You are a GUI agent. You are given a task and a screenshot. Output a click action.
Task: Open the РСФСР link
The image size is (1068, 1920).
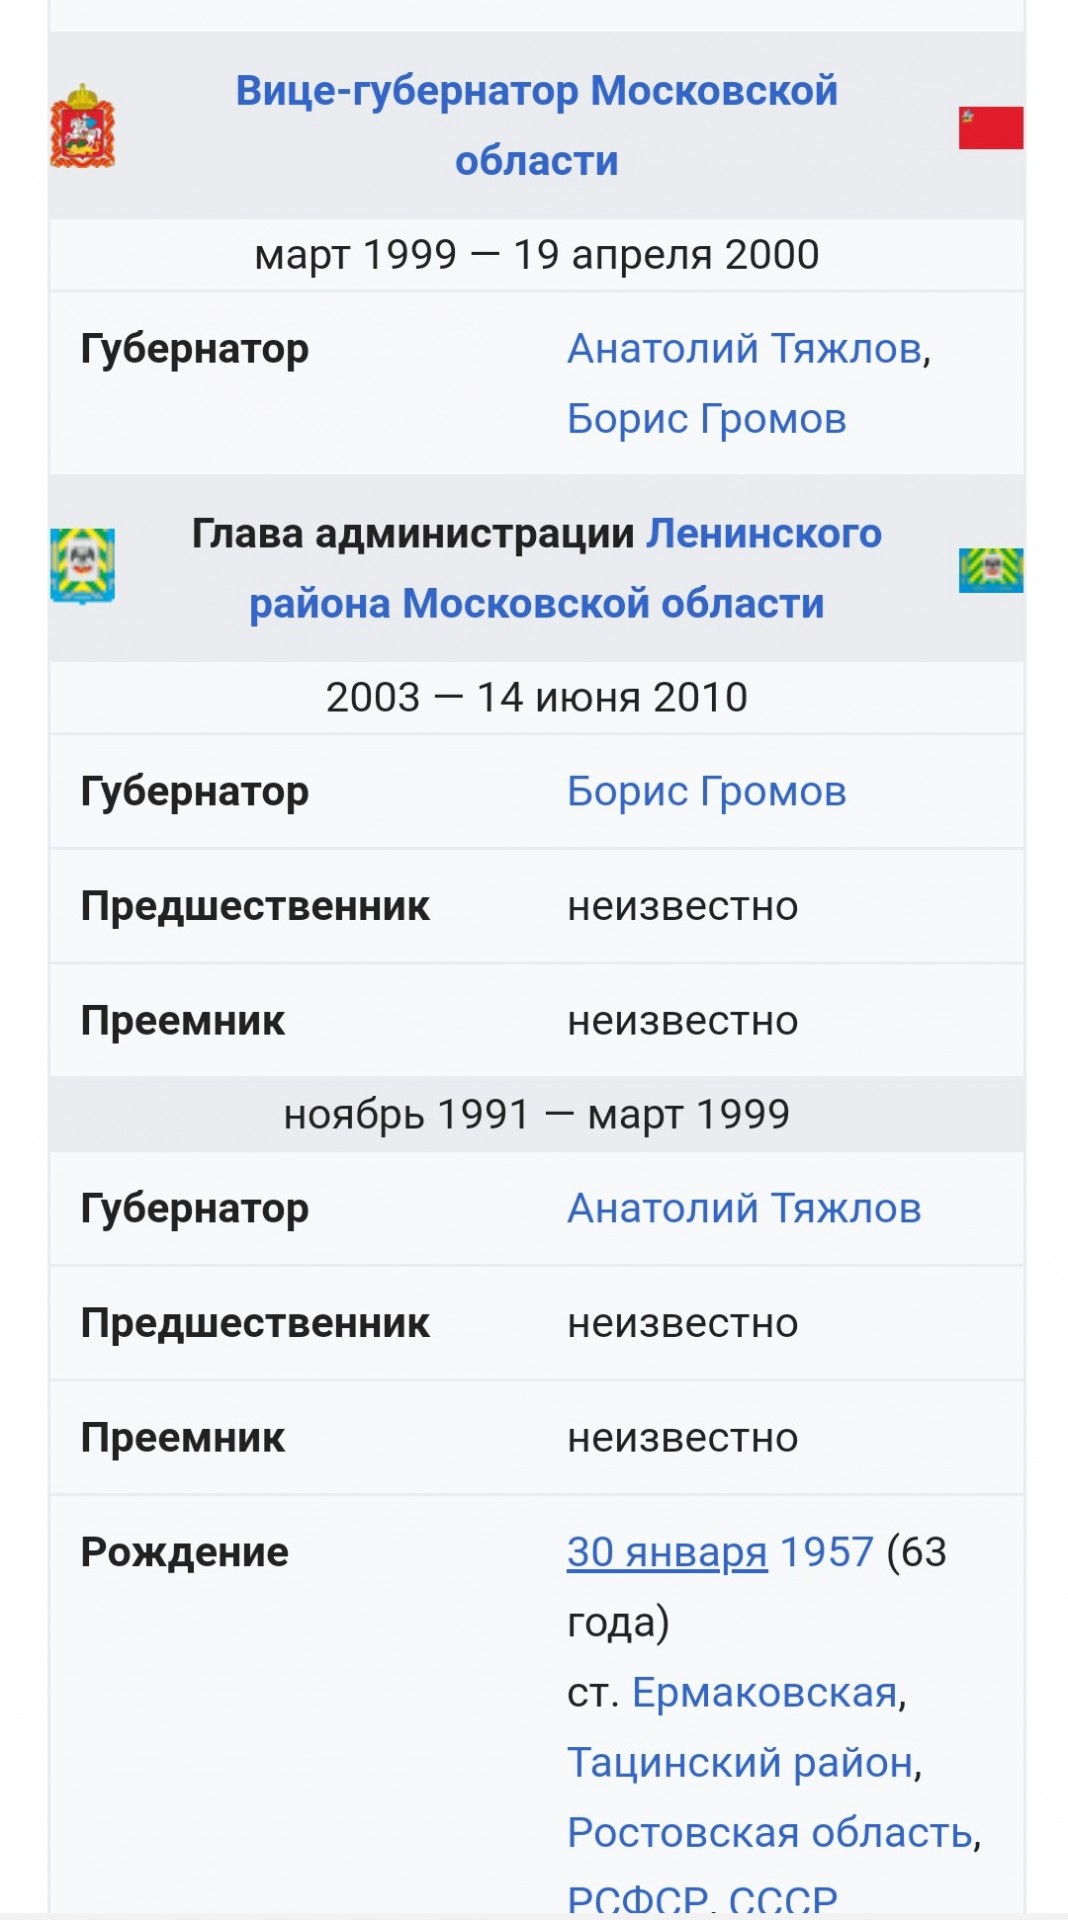(x=637, y=1897)
